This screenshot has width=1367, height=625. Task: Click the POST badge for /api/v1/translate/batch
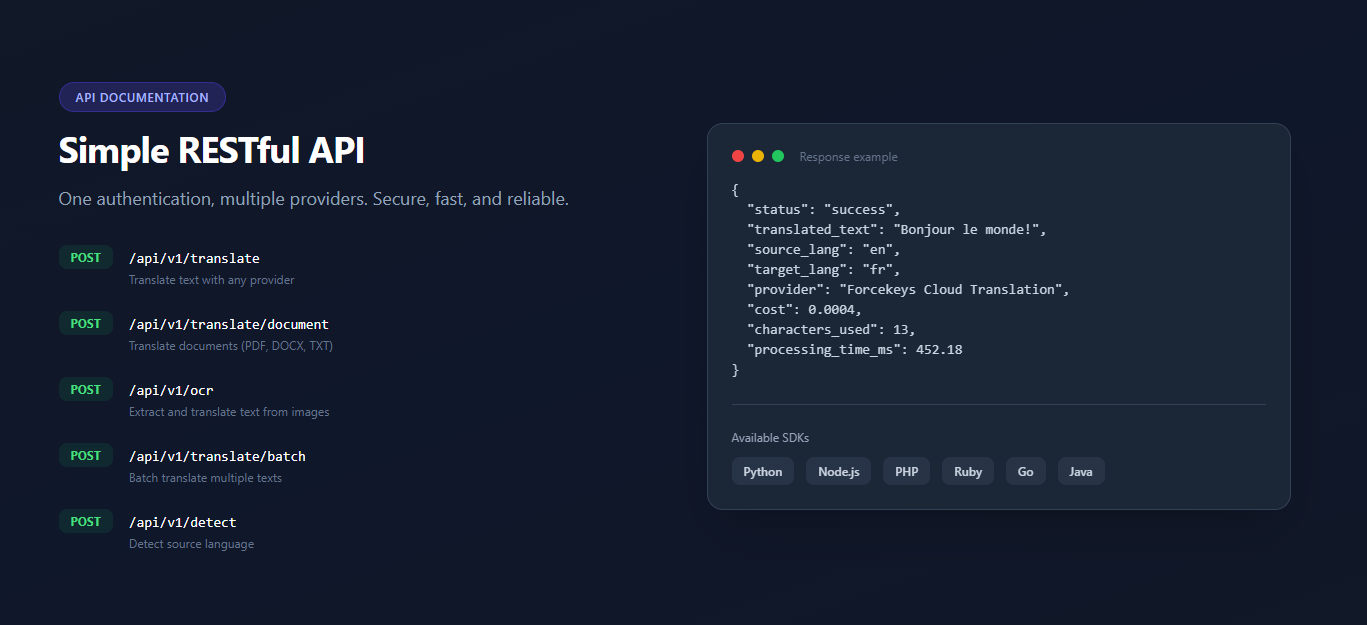tap(86, 456)
